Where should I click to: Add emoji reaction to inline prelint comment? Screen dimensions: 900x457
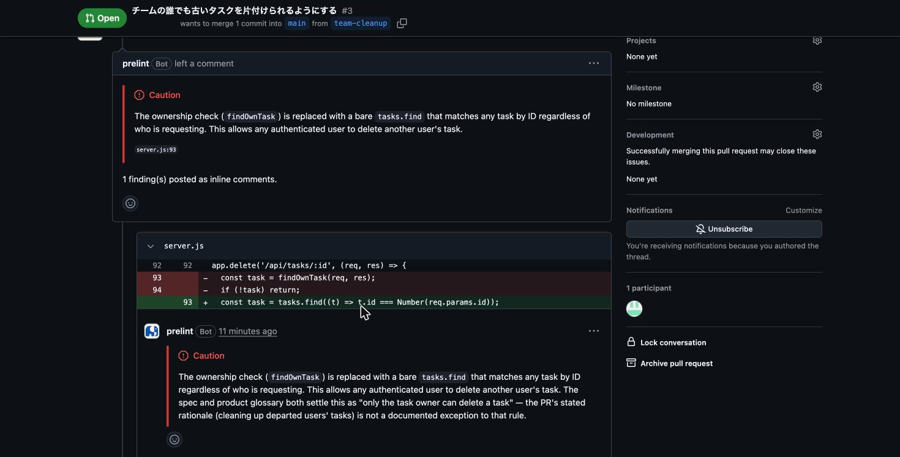coord(174,439)
